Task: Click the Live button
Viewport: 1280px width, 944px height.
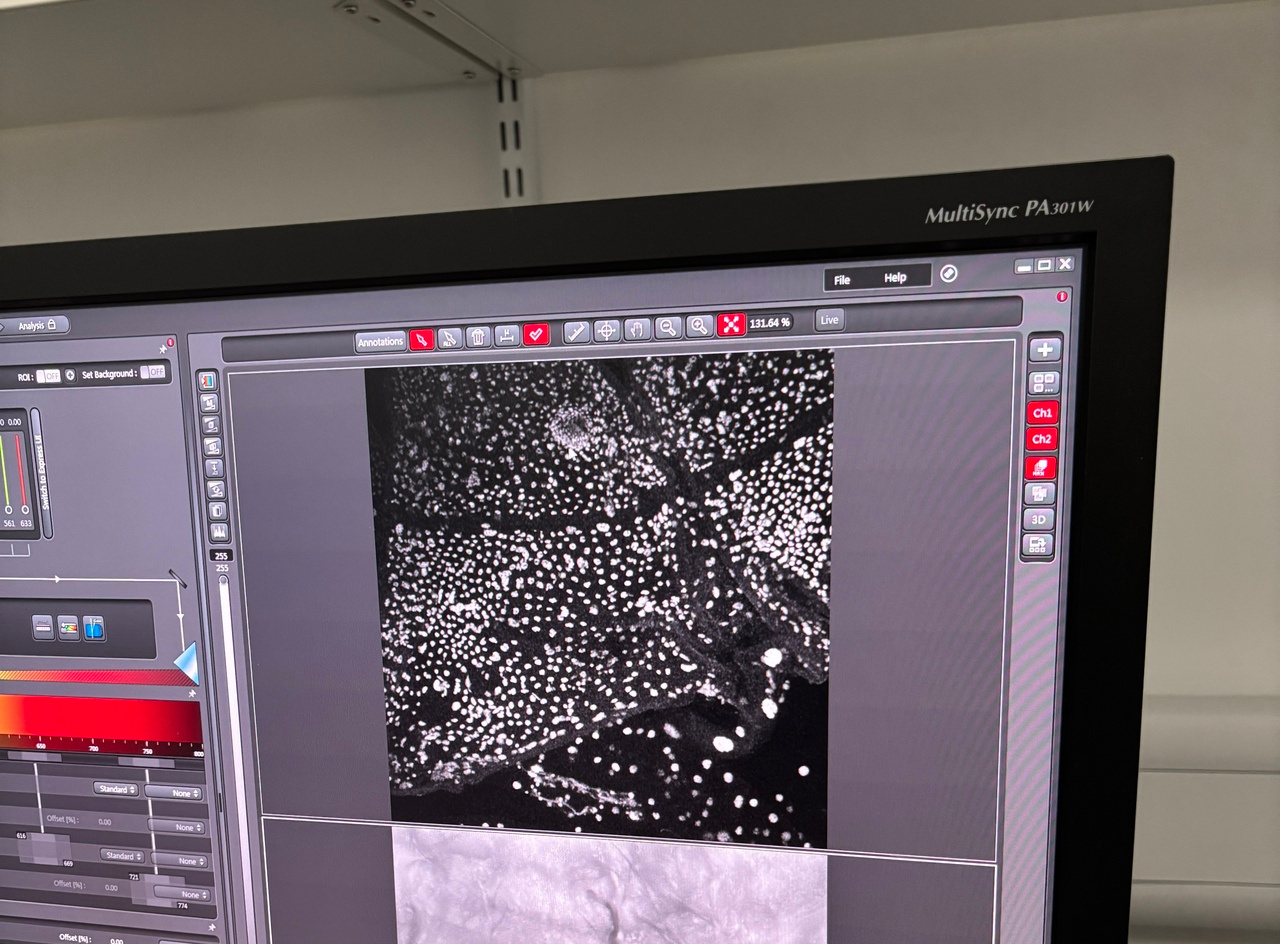Action: 829,320
